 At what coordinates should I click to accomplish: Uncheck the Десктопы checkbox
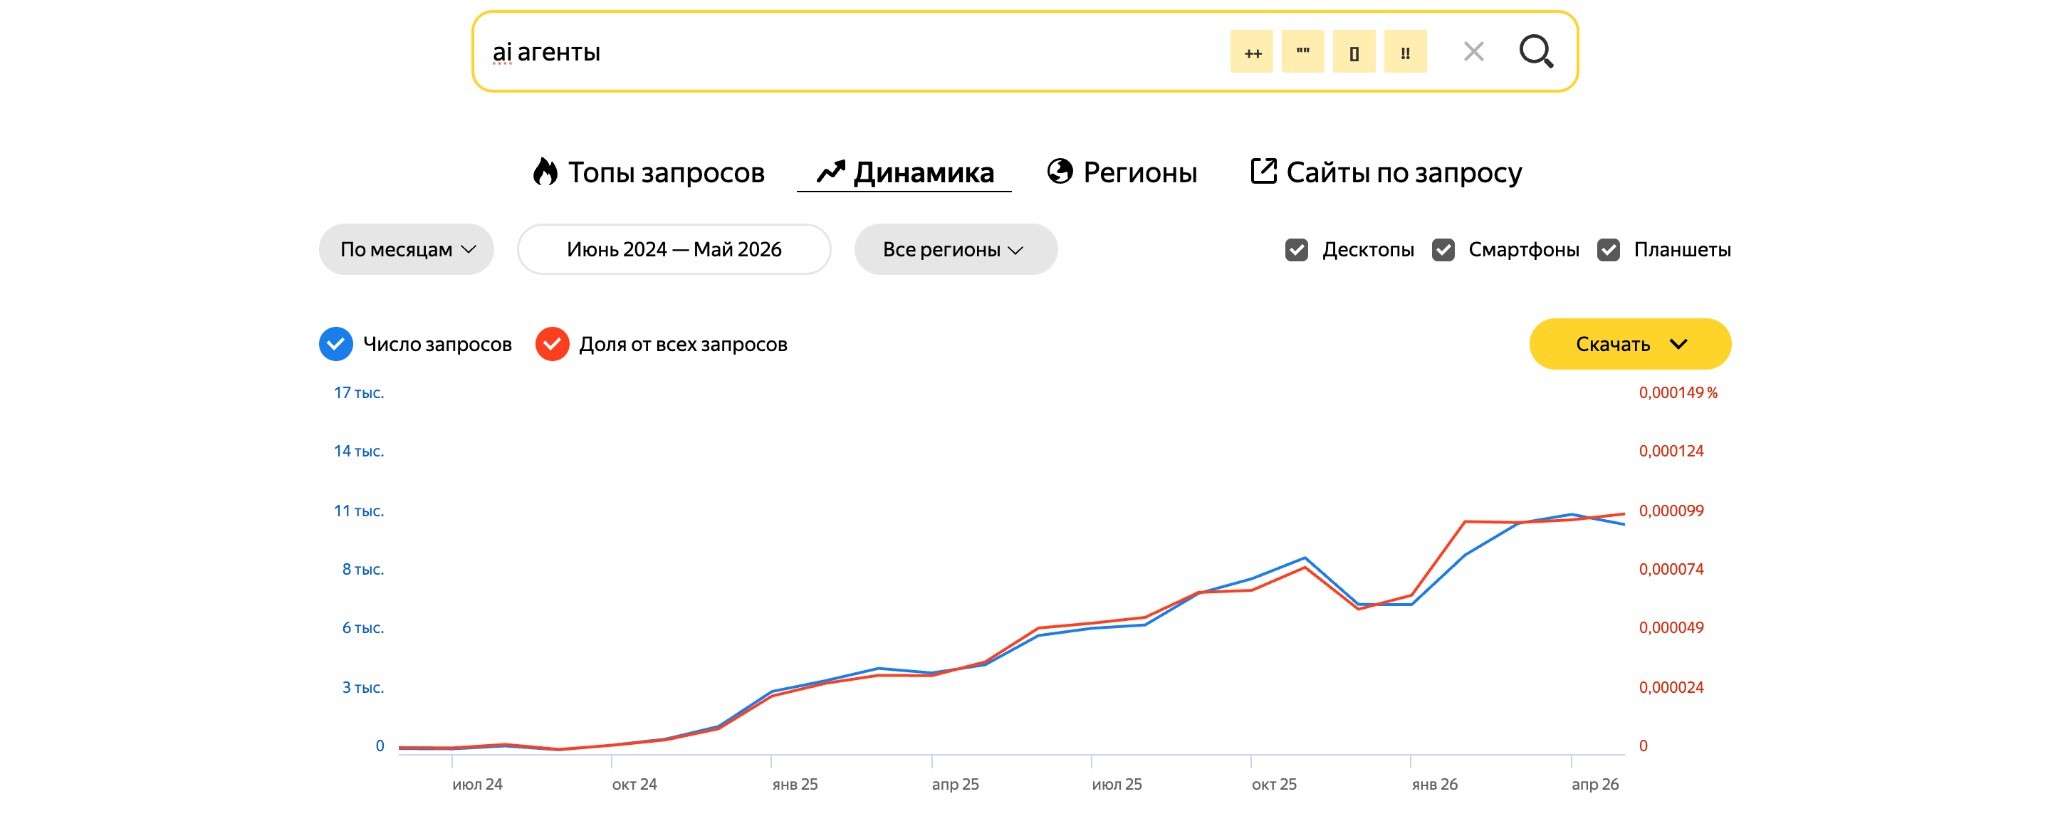click(x=1296, y=250)
